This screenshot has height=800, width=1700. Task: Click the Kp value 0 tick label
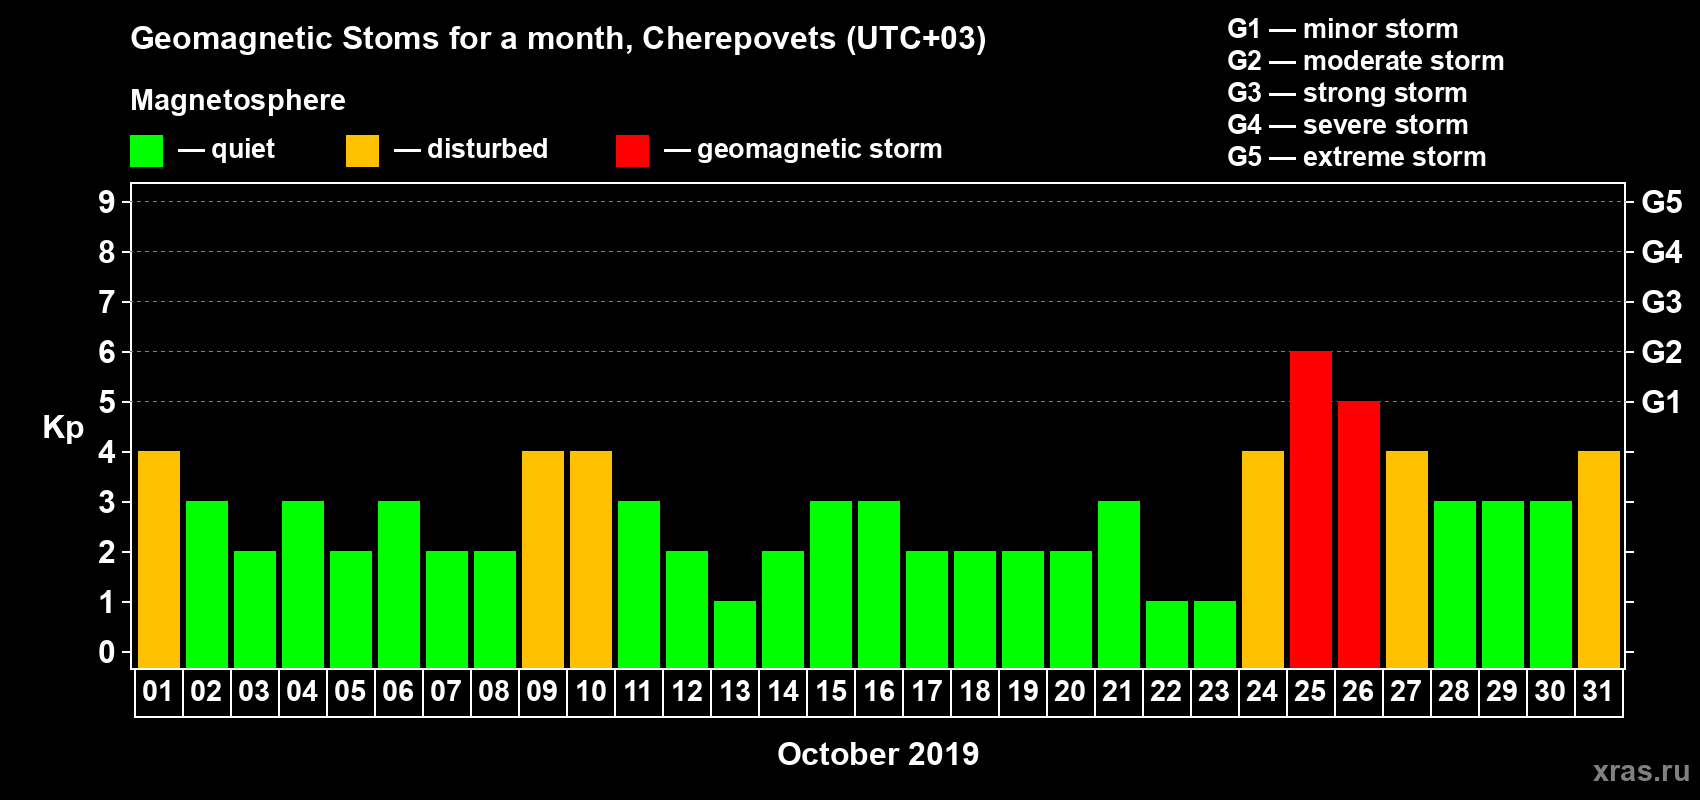click(107, 652)
